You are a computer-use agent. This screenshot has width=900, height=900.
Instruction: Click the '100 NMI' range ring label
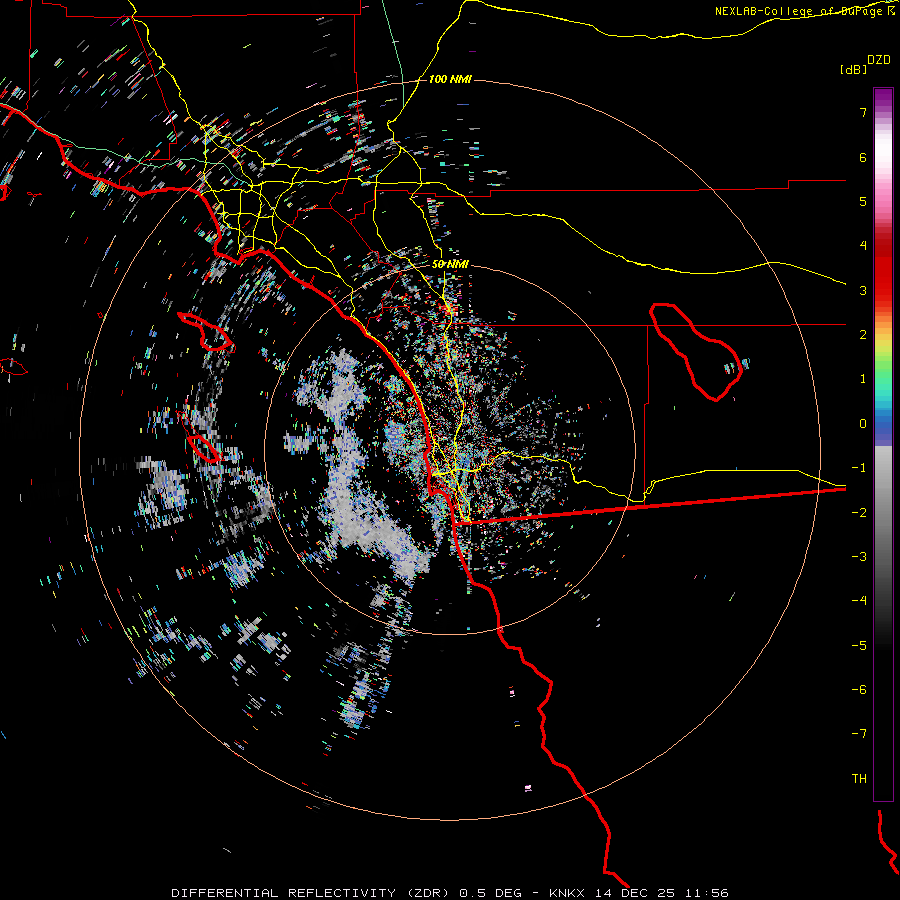450,79
